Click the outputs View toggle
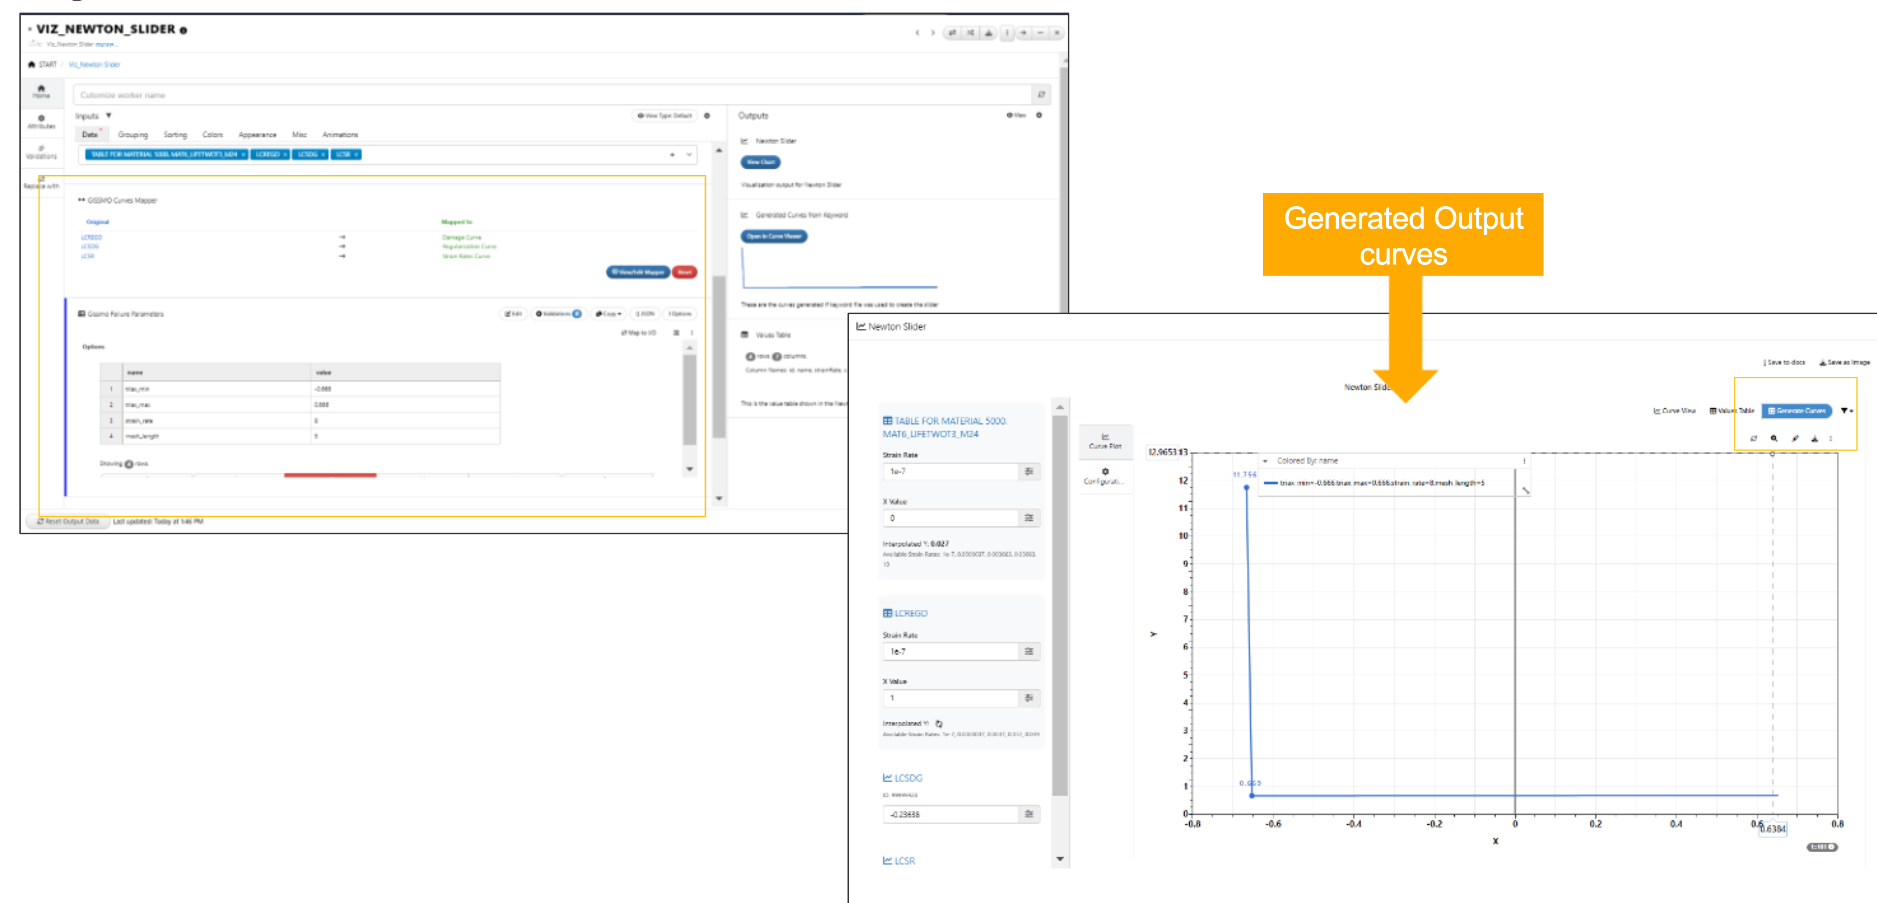The width and height of the screenshot is (1877, 903). tap(1016, 115)
